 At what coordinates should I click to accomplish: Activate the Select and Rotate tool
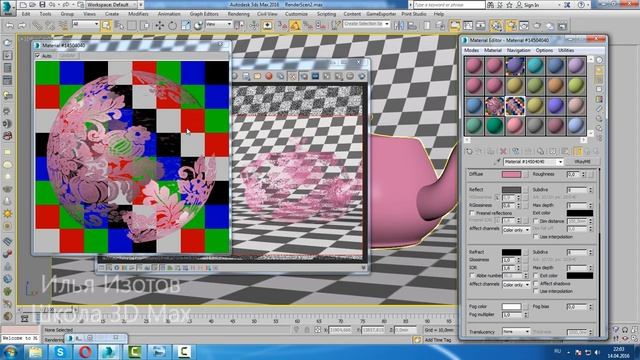click(172, 25)
